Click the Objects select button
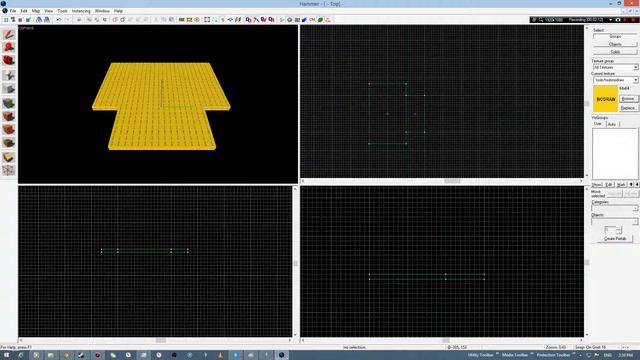The height and width of the screenshot is (360, 640). tap(615, 44)
